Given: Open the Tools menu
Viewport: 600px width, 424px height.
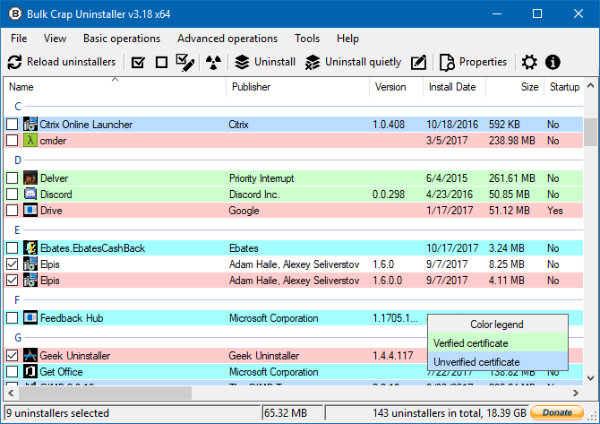Looking at the screenshot, I should (307, 38).
